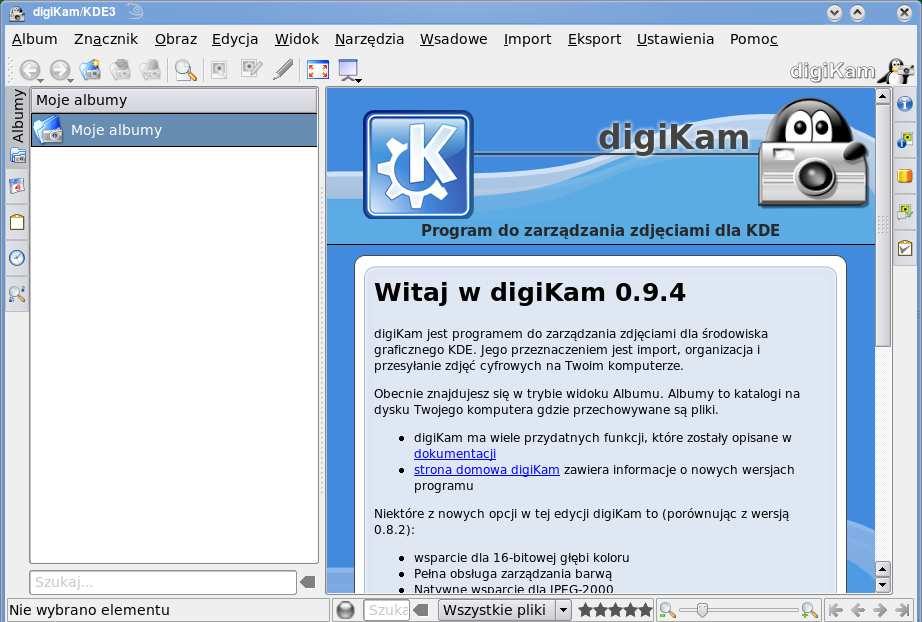Click the pencil rename icon in toolbar
The height and width of the screenshot is (622, 922).
coord(283,69)
